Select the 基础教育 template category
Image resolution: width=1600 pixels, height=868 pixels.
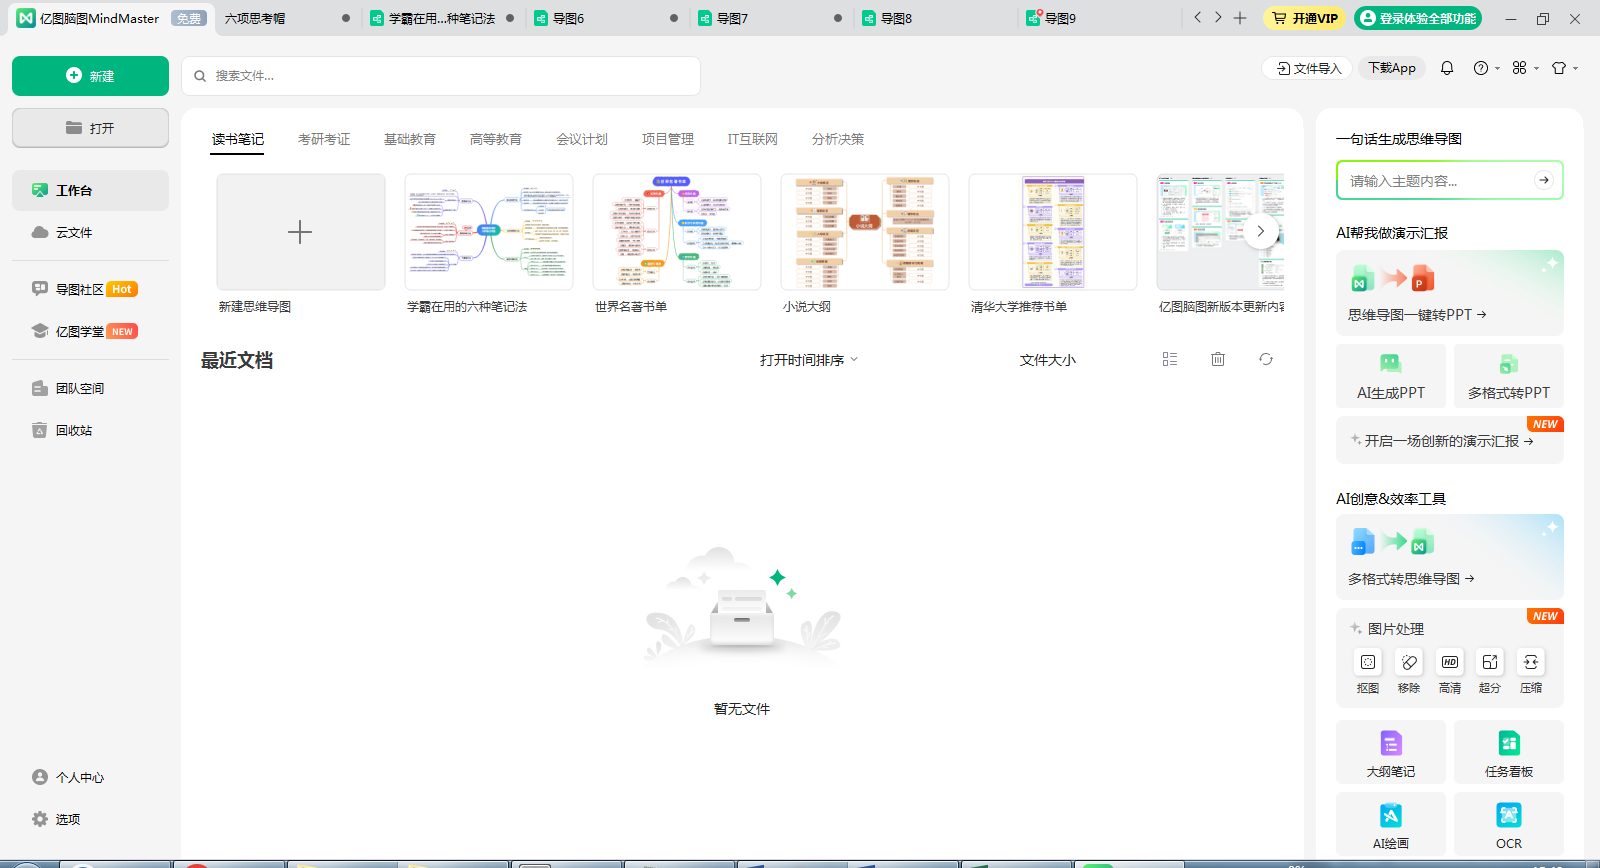click(x=410, y=139)
